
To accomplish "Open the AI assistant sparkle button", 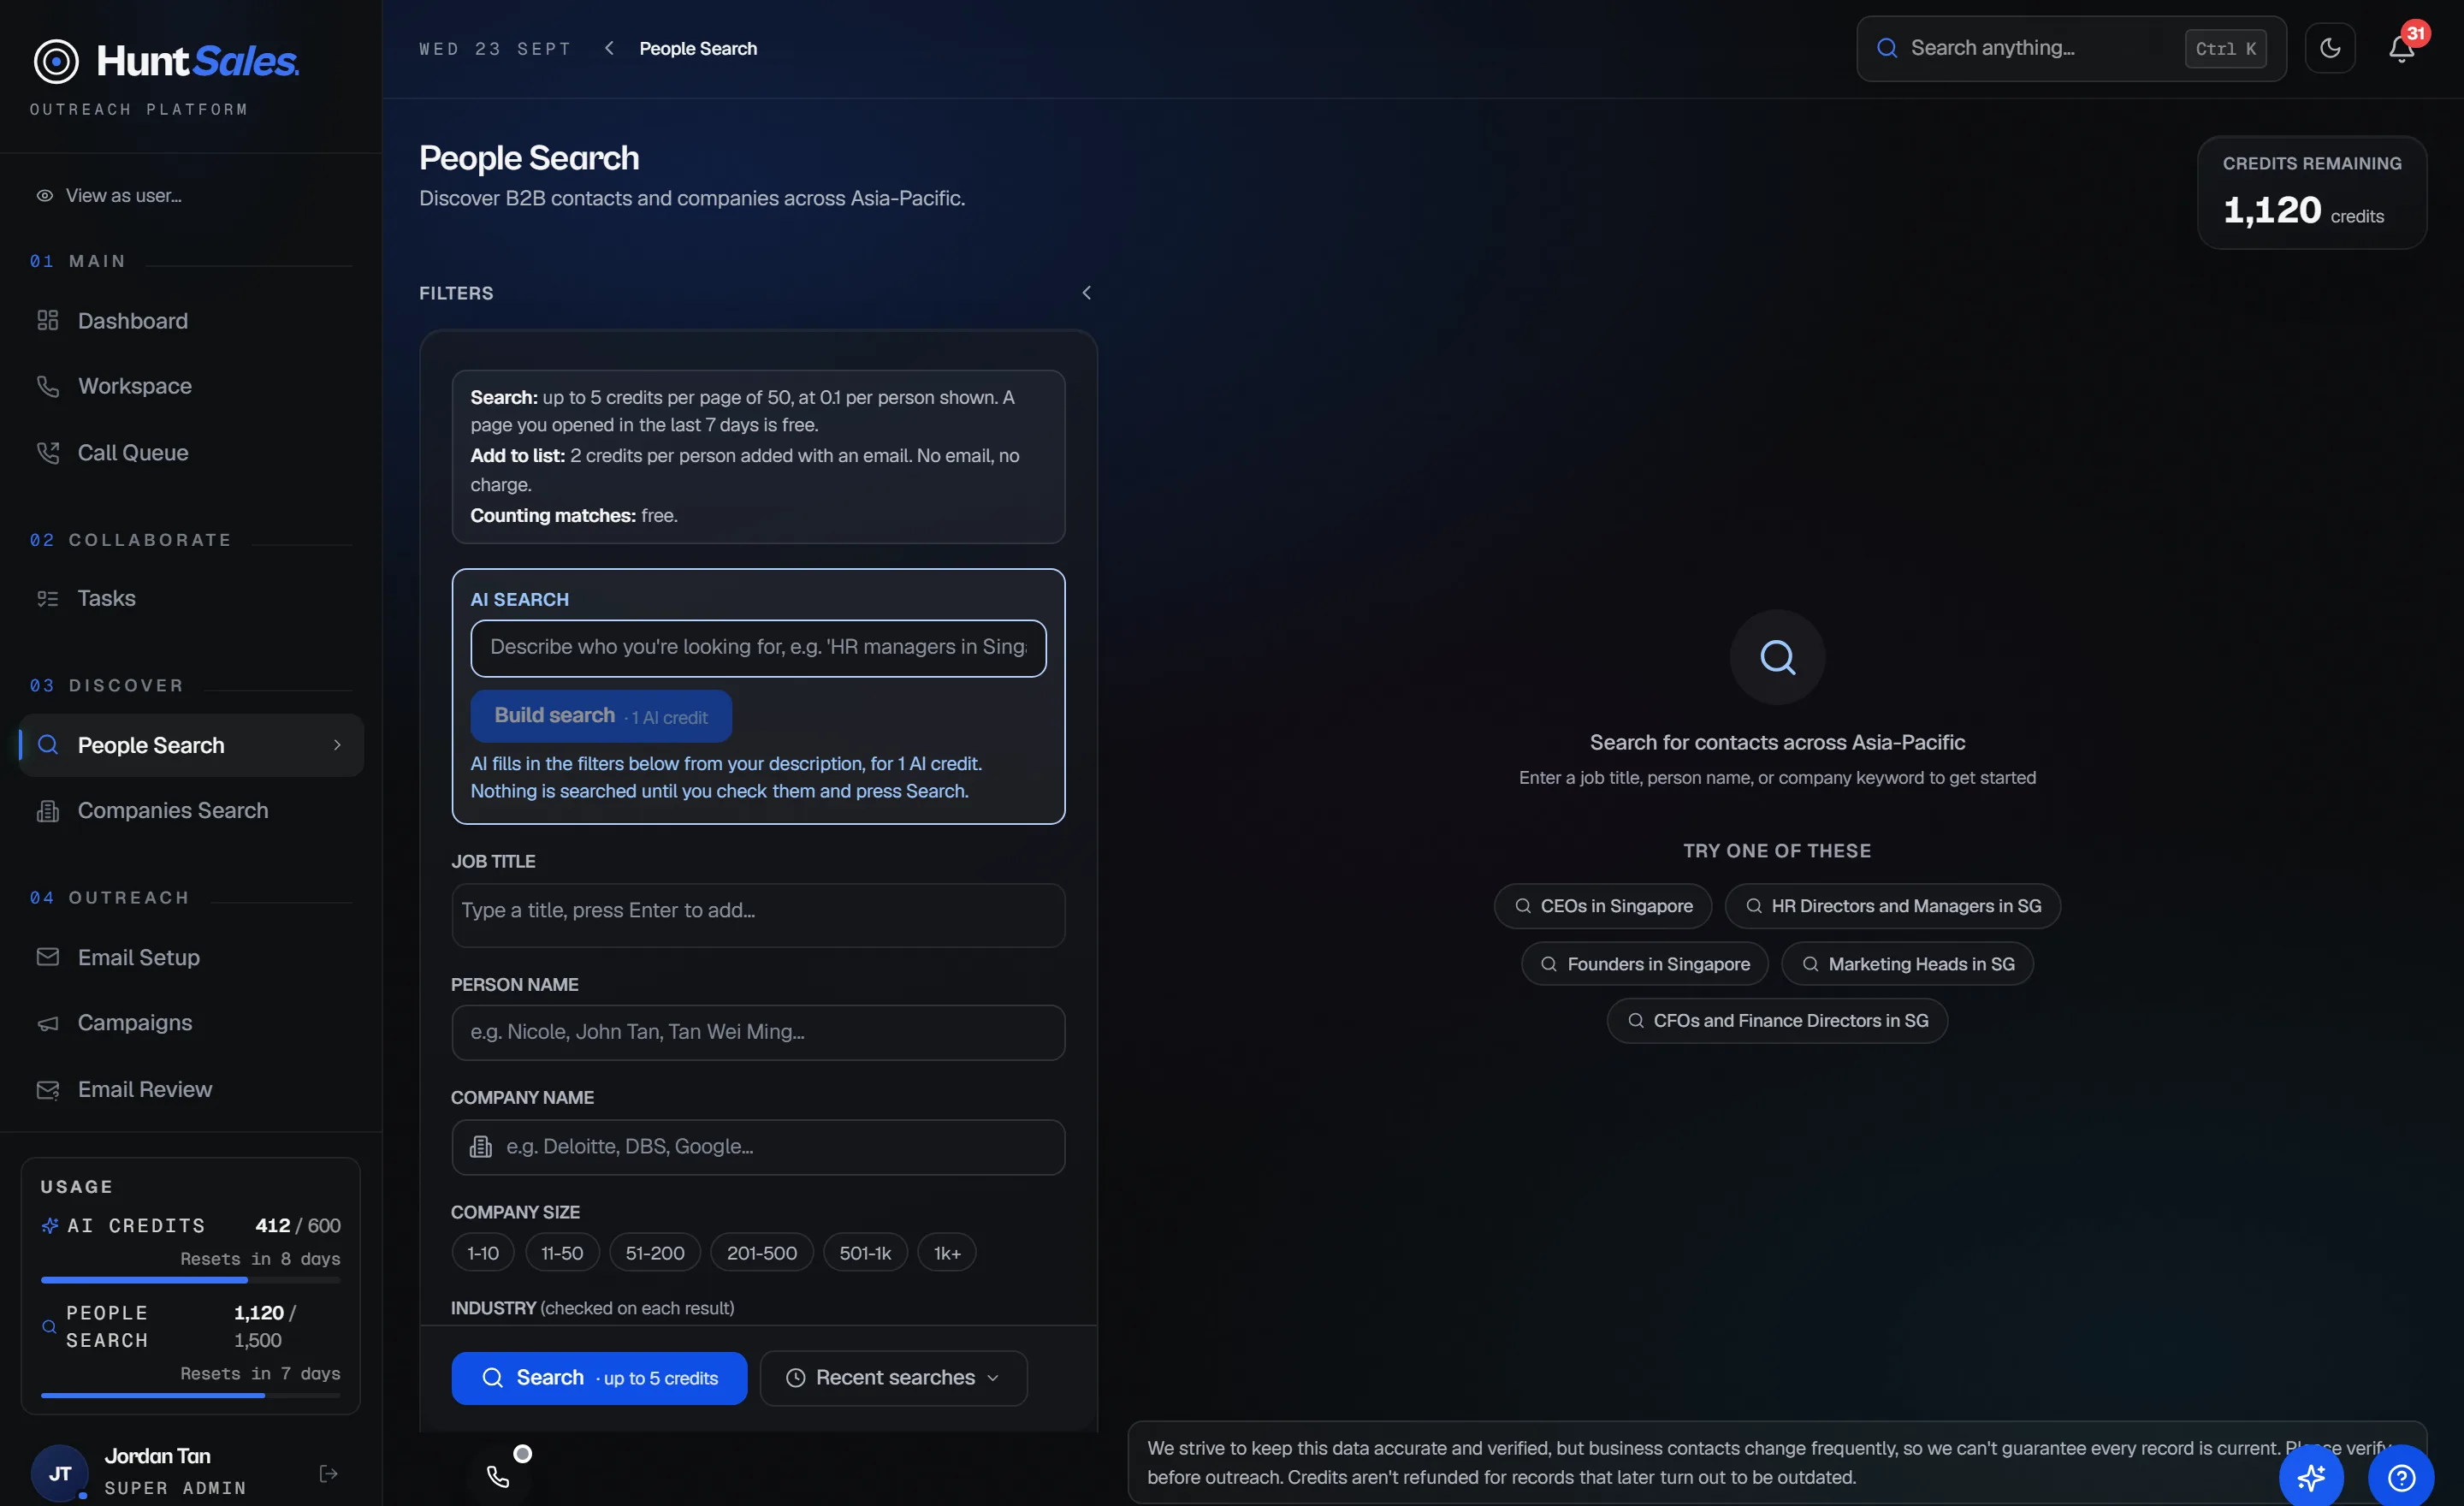I will [2311, 1476].
